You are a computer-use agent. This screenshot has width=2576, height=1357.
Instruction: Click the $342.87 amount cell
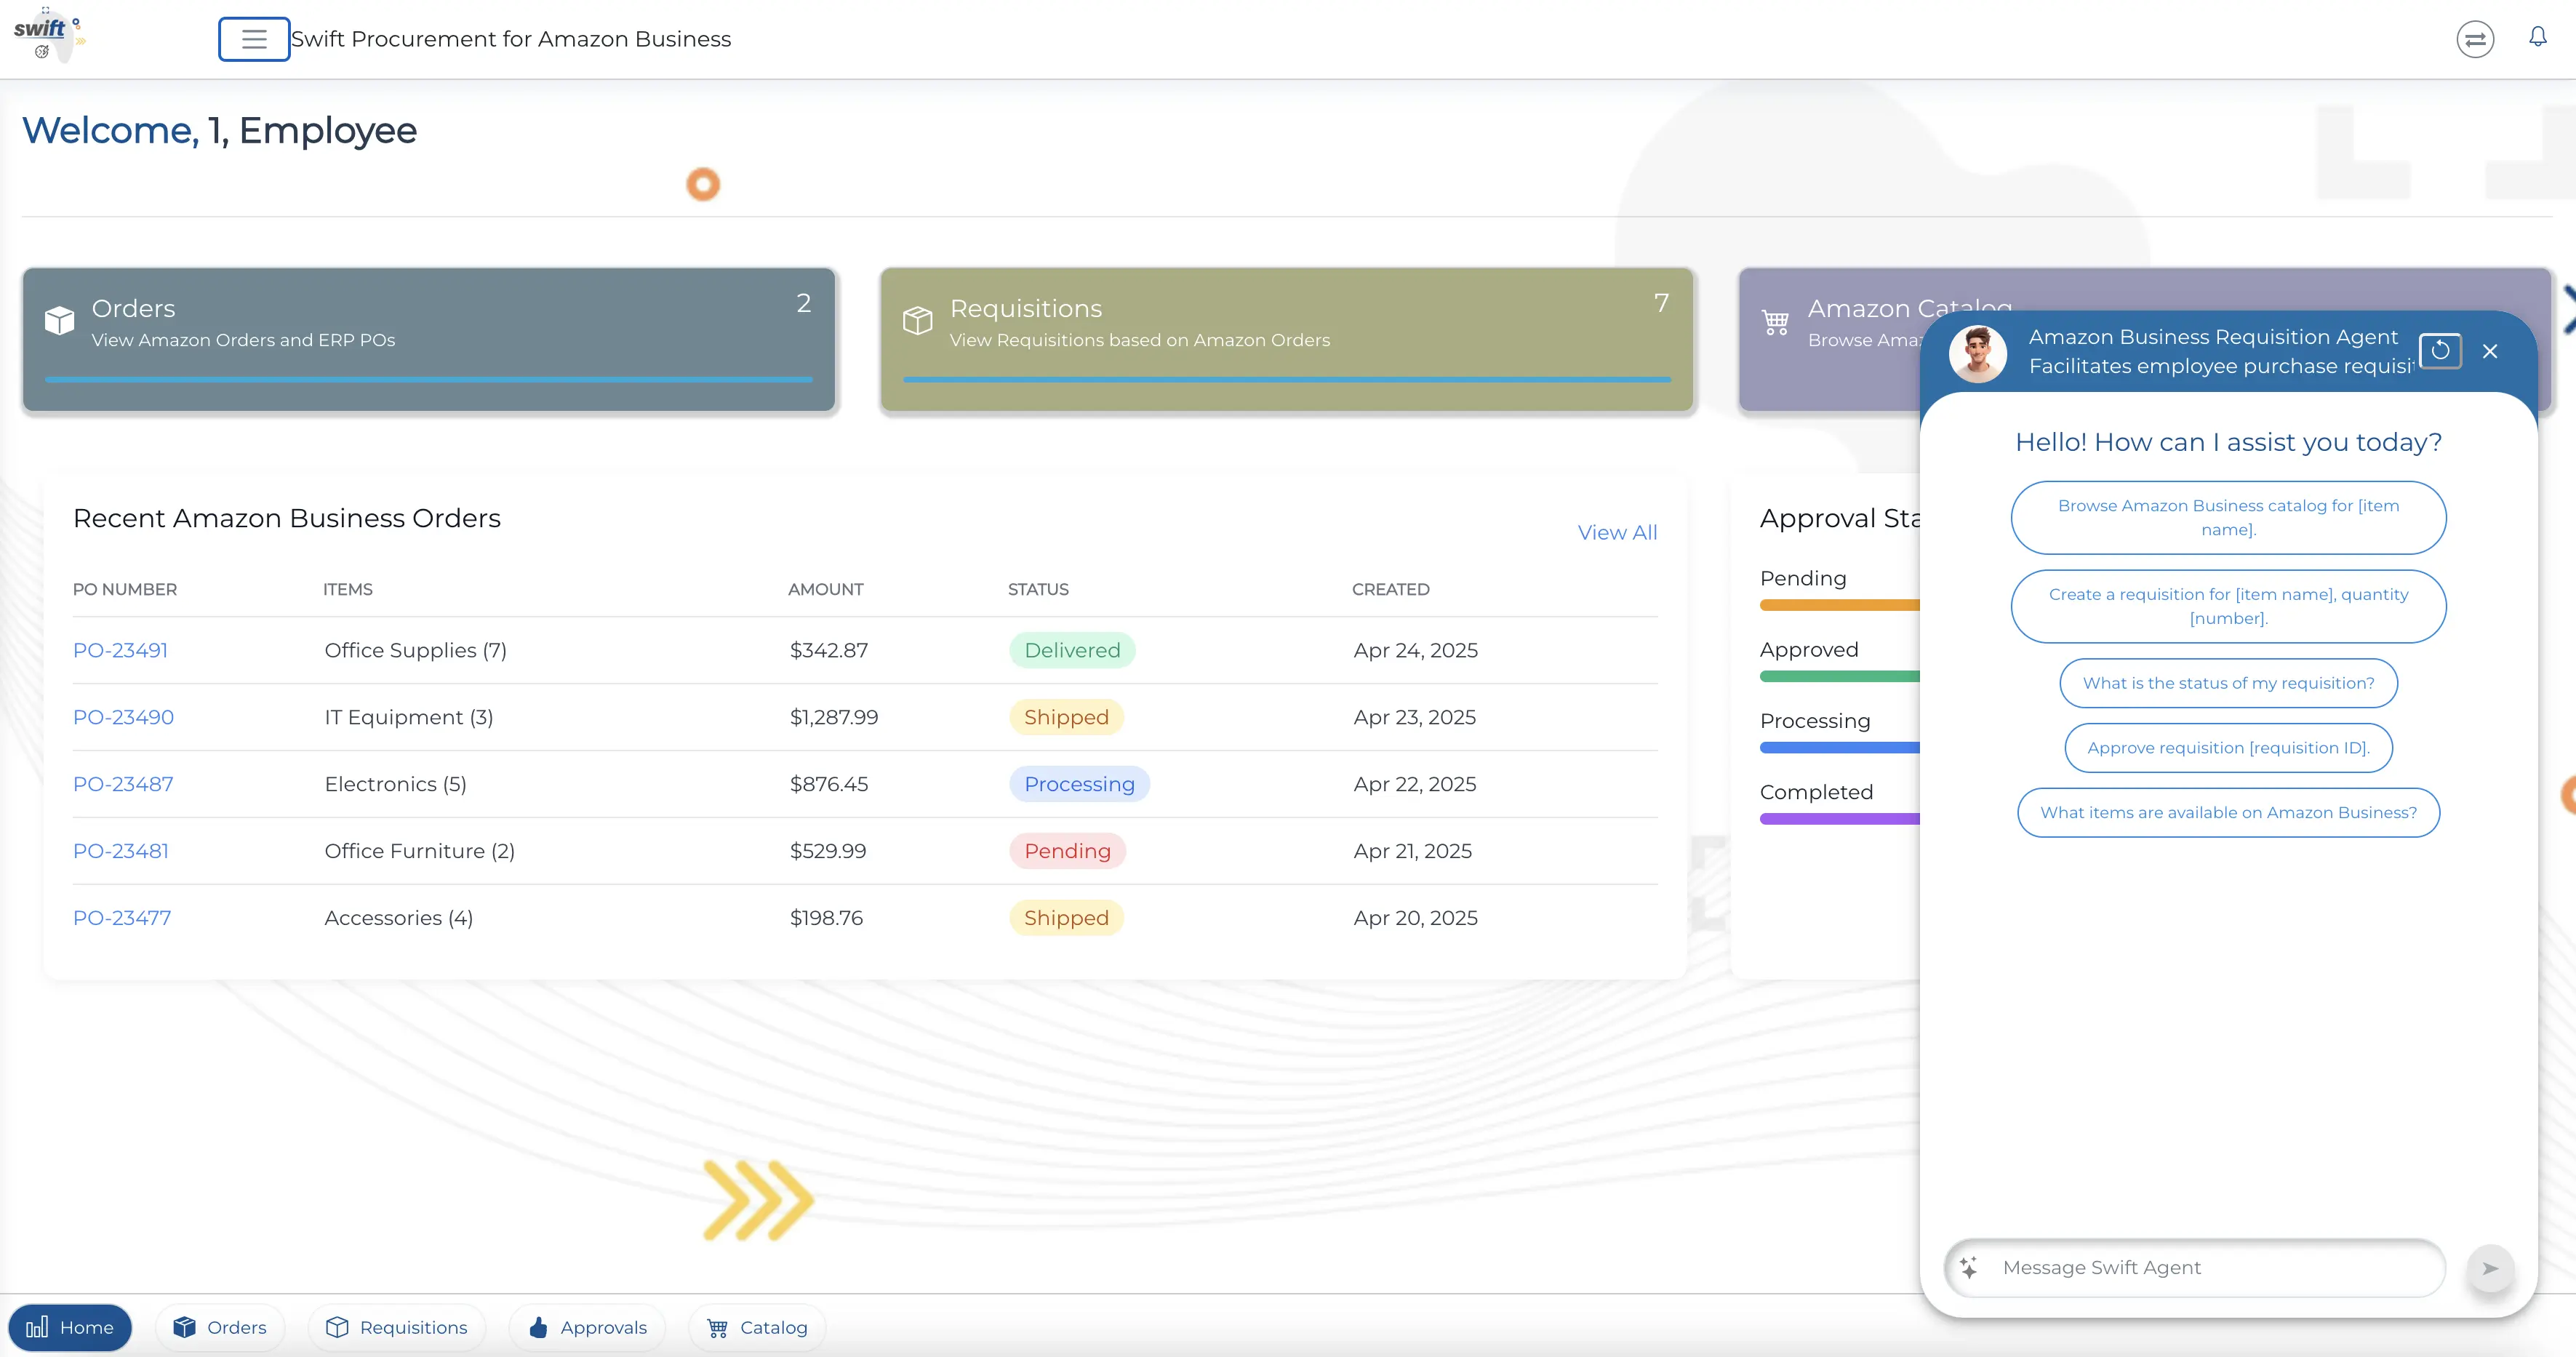click(x=829, y=650)
